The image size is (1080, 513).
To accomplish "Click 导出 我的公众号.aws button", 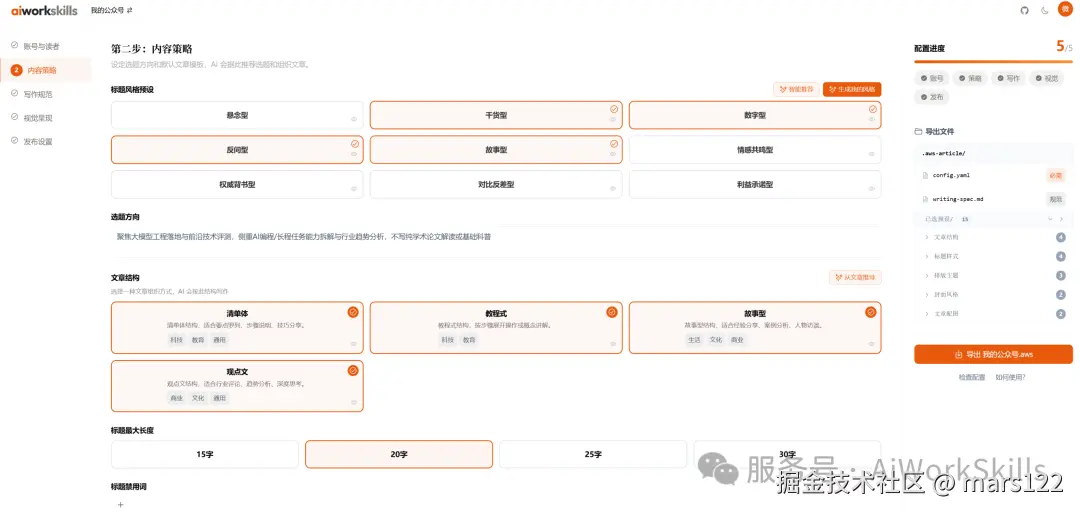I will [993, 355].
